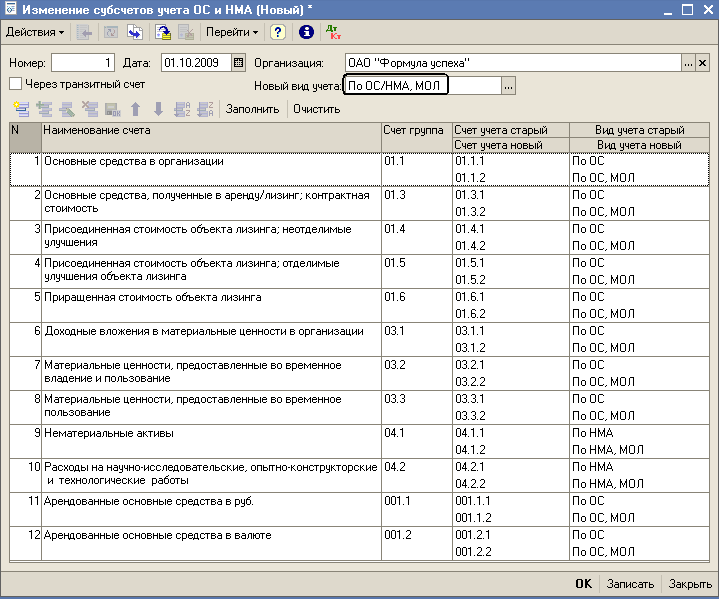Open the Новый вид учета selection button
Image resolution: width=719 pixels, height=599 pixels.
[x=508, y=87]
